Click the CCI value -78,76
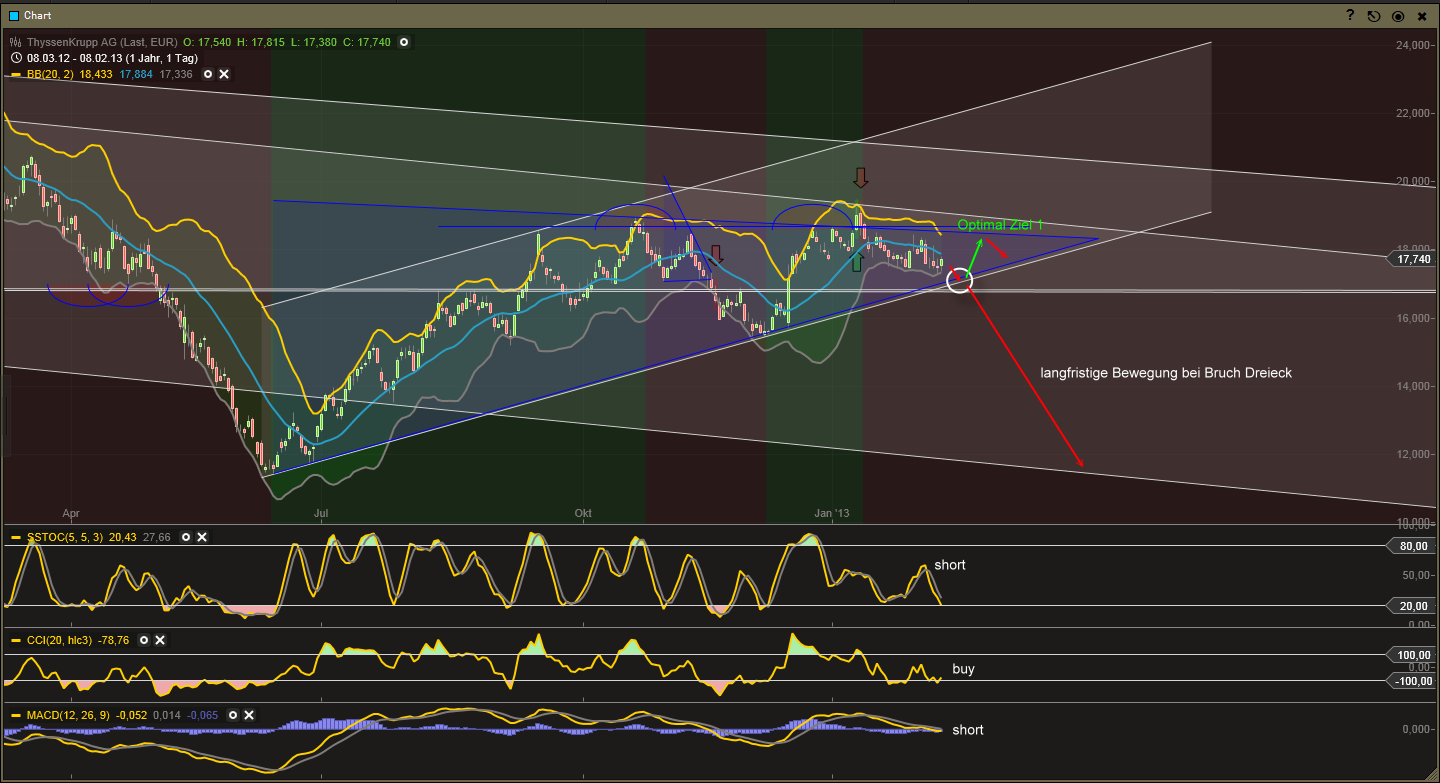 (115, 640)
